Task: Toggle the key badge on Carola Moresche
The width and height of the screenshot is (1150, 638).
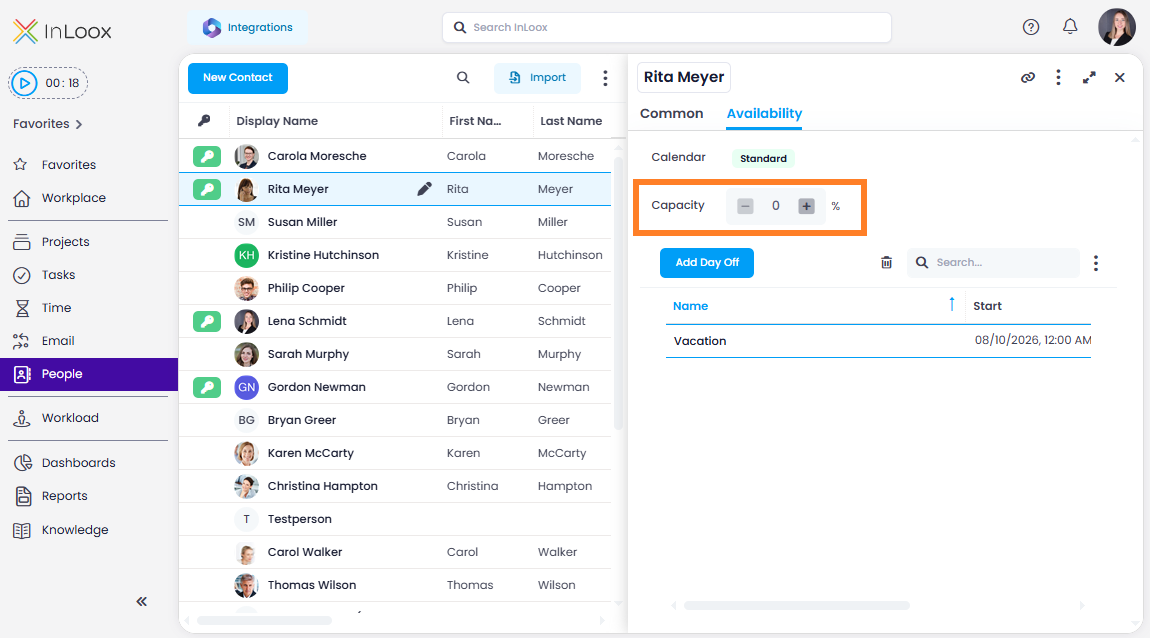Action: (207, 156)
